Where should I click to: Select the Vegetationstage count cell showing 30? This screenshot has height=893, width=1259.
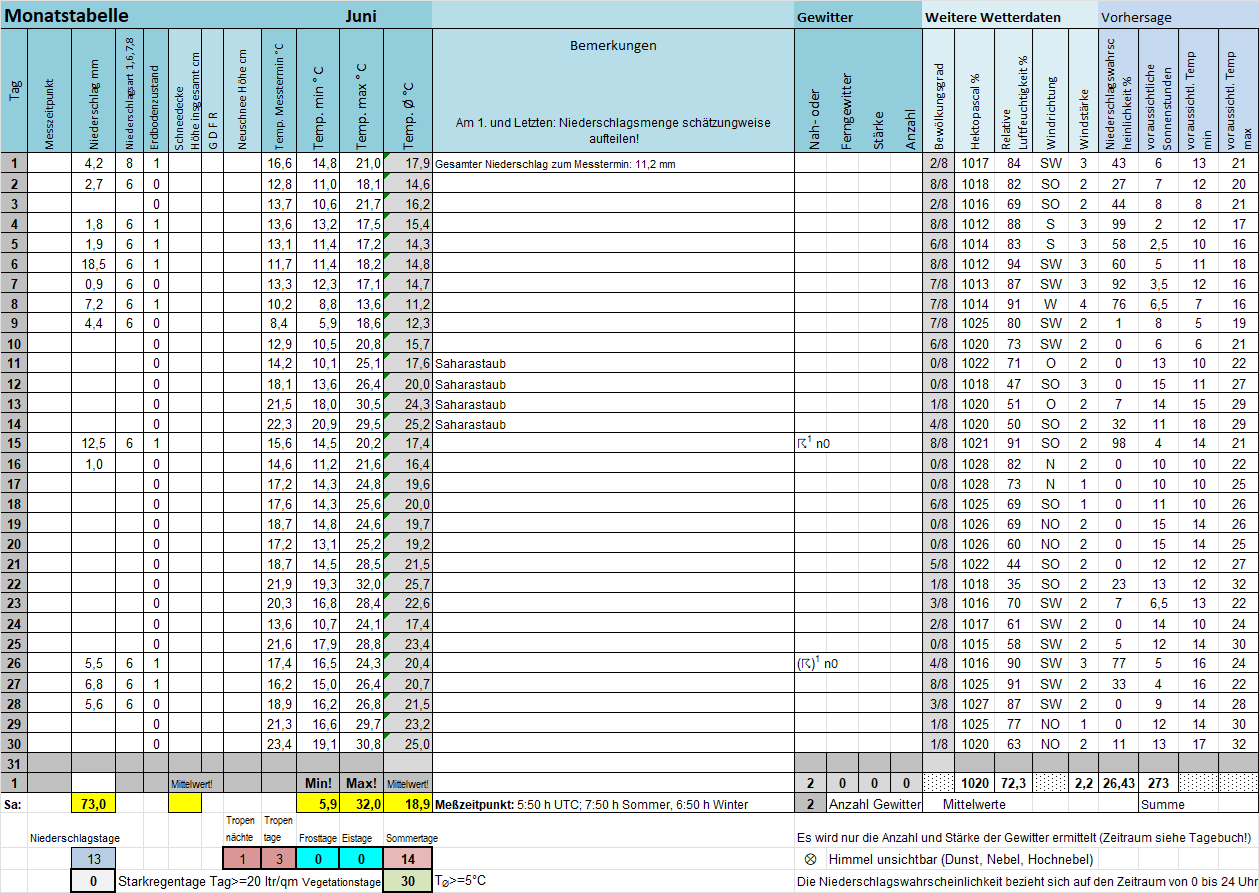click(408, 881)
